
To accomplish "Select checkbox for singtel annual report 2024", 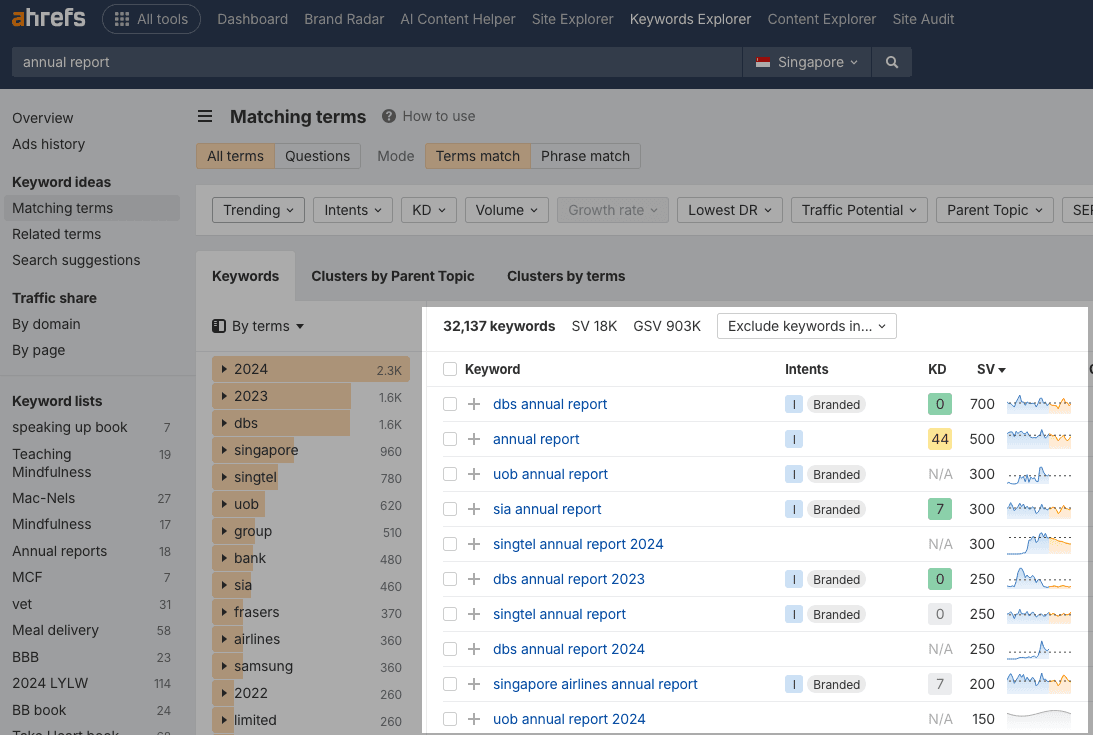I will pyautogui.click(x=450, y=544).
